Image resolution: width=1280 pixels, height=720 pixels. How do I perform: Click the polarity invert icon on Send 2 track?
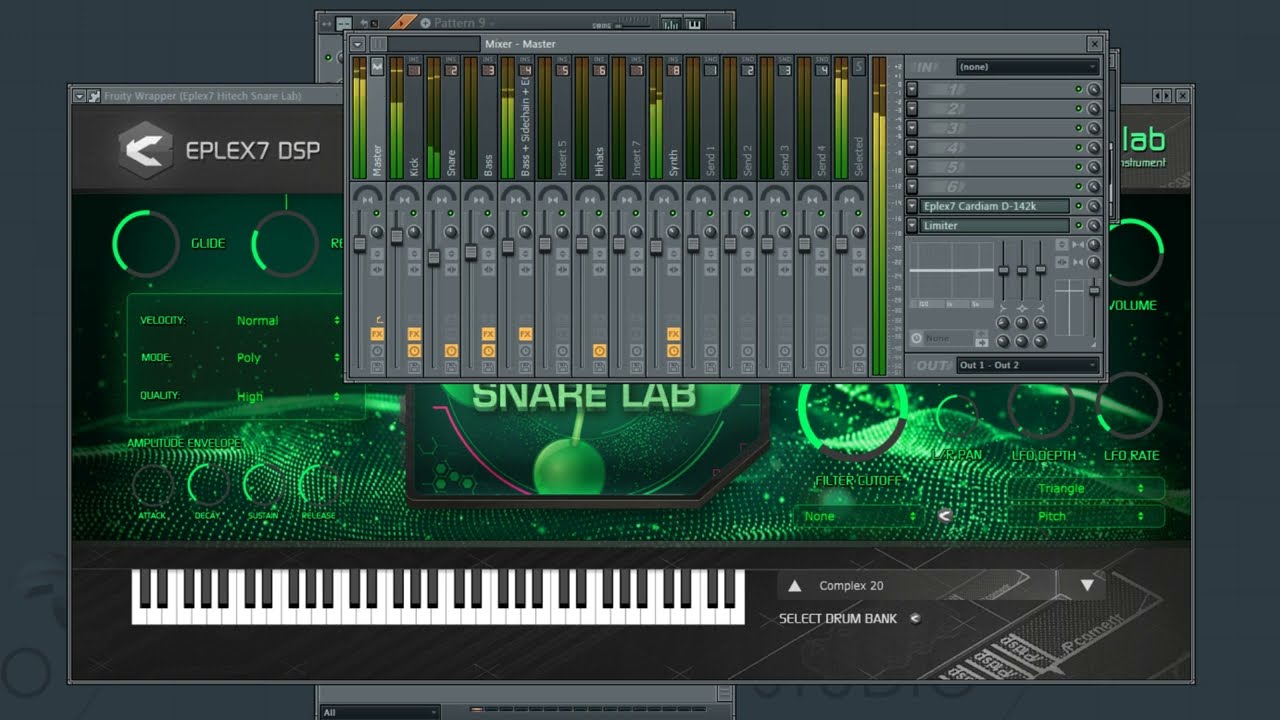point(747,254)
